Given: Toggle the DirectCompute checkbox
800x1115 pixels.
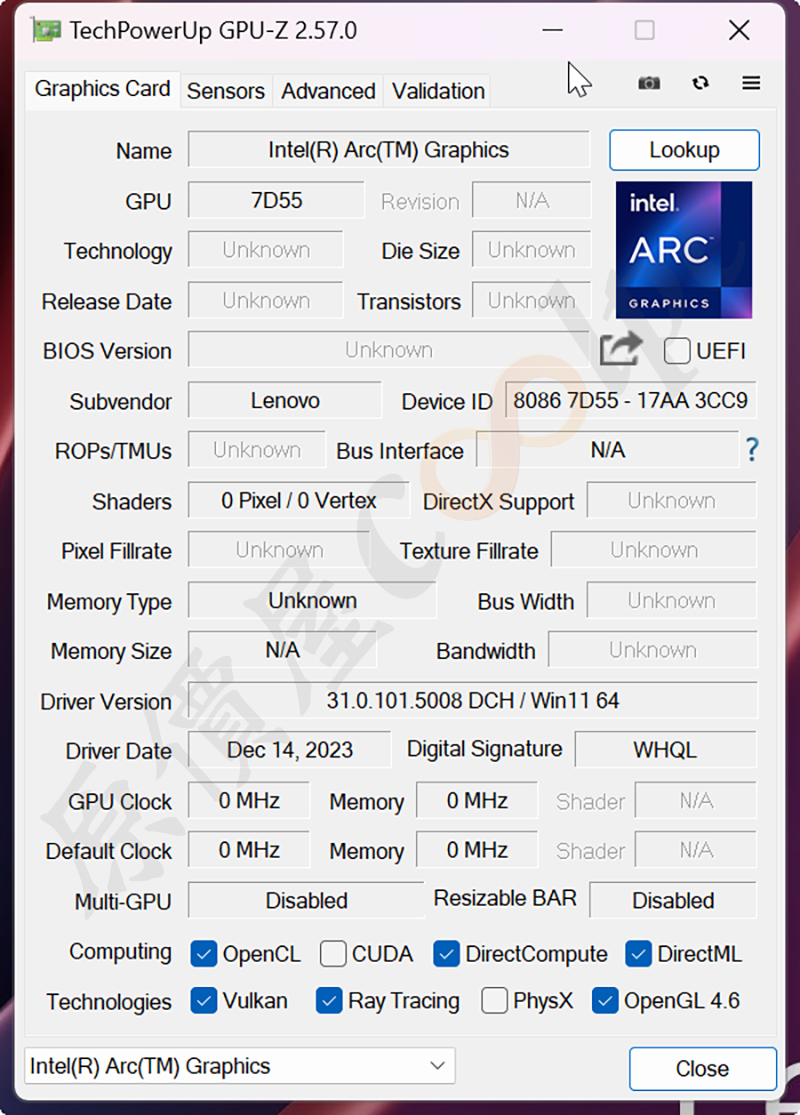Looking at the screenshot, I should click(x=446, y=954).
